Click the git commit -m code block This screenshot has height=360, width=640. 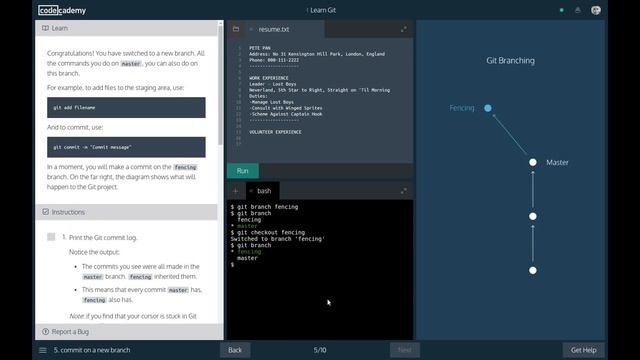(x=126, y=147)
